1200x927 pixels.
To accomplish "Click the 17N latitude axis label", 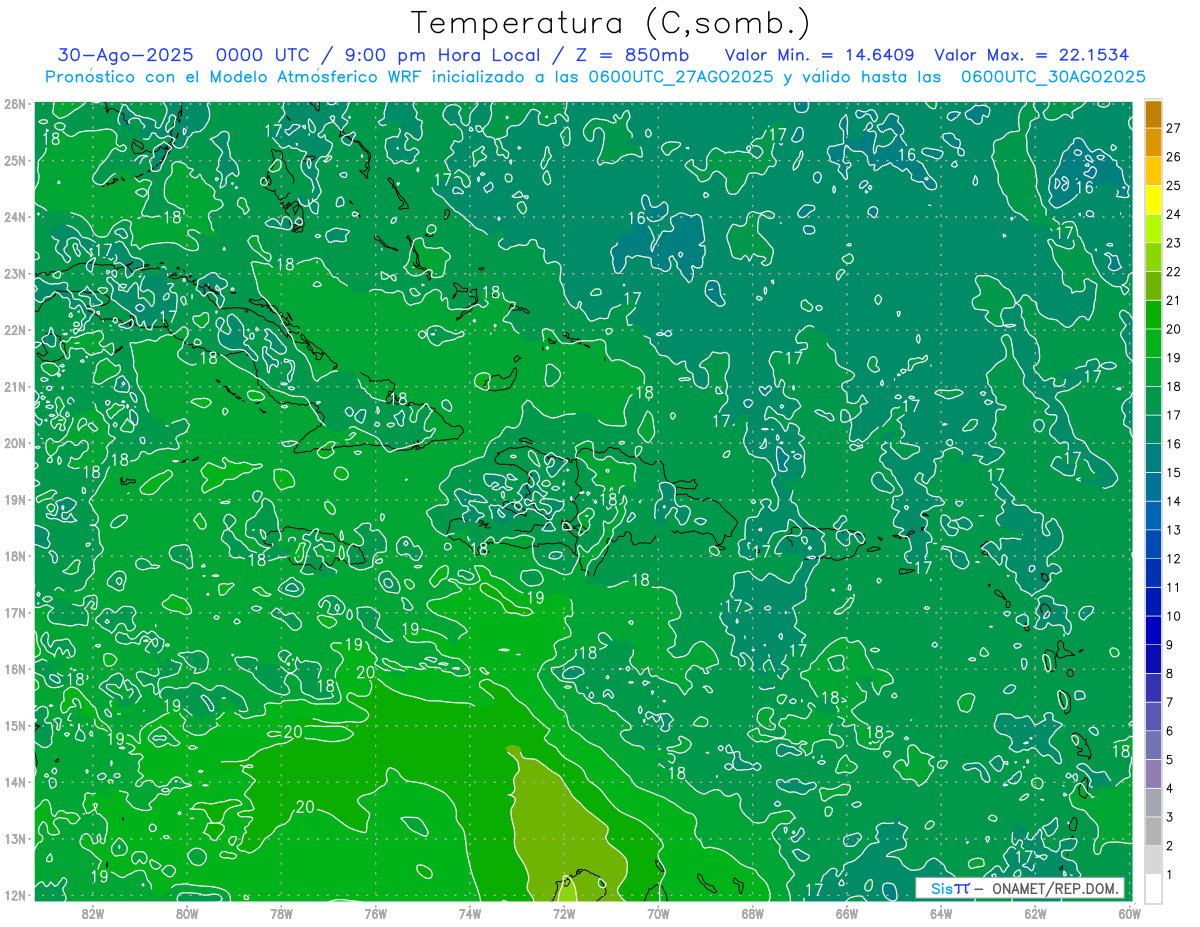I will [x=14, y=612].
